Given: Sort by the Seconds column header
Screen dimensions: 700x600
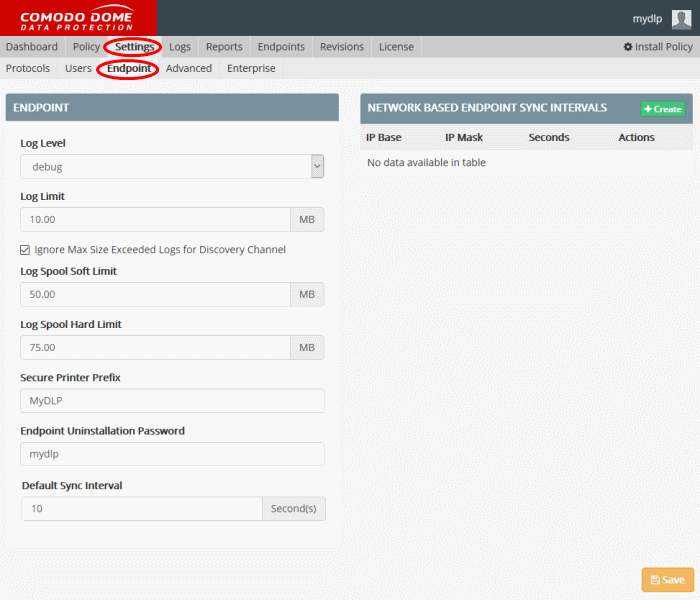Looking at the screenshot, I should pos(549,138).
